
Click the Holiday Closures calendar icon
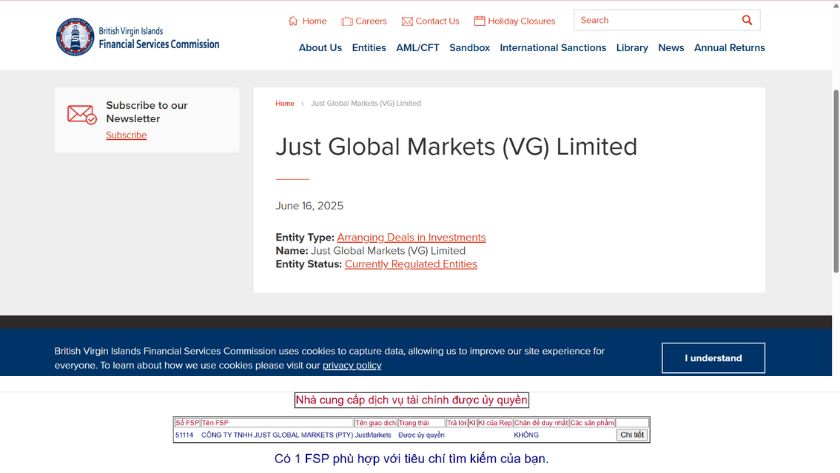coord(479,21)
